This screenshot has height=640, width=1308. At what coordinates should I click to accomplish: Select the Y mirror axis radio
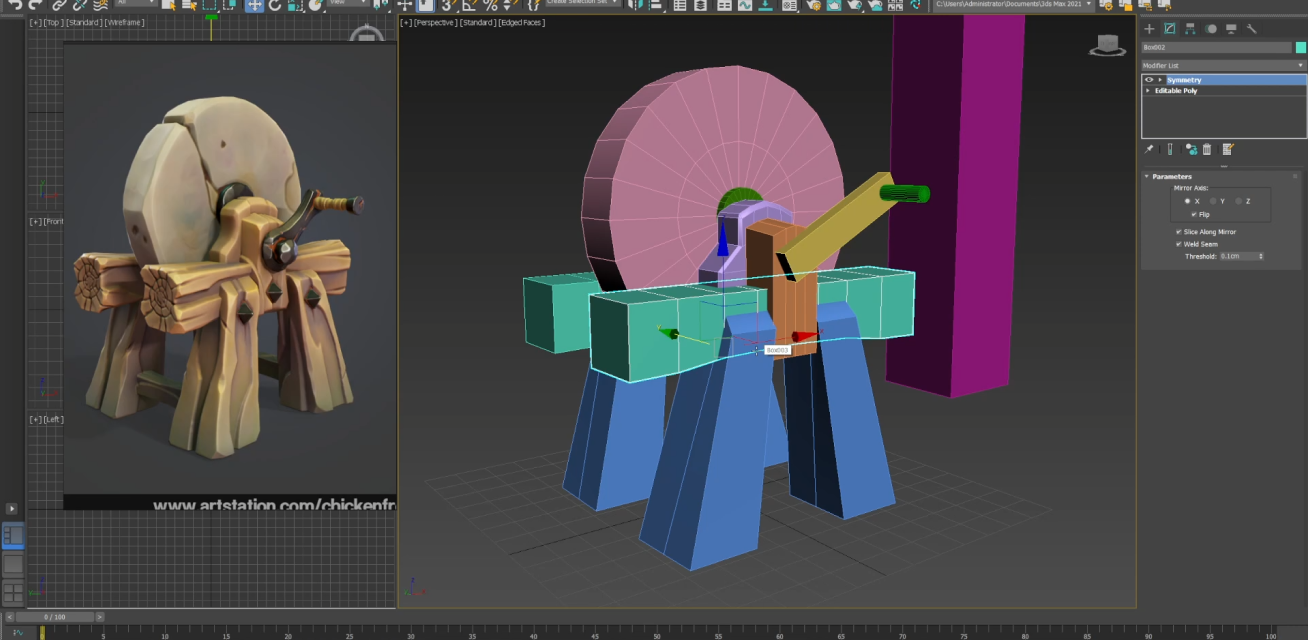1213,201
